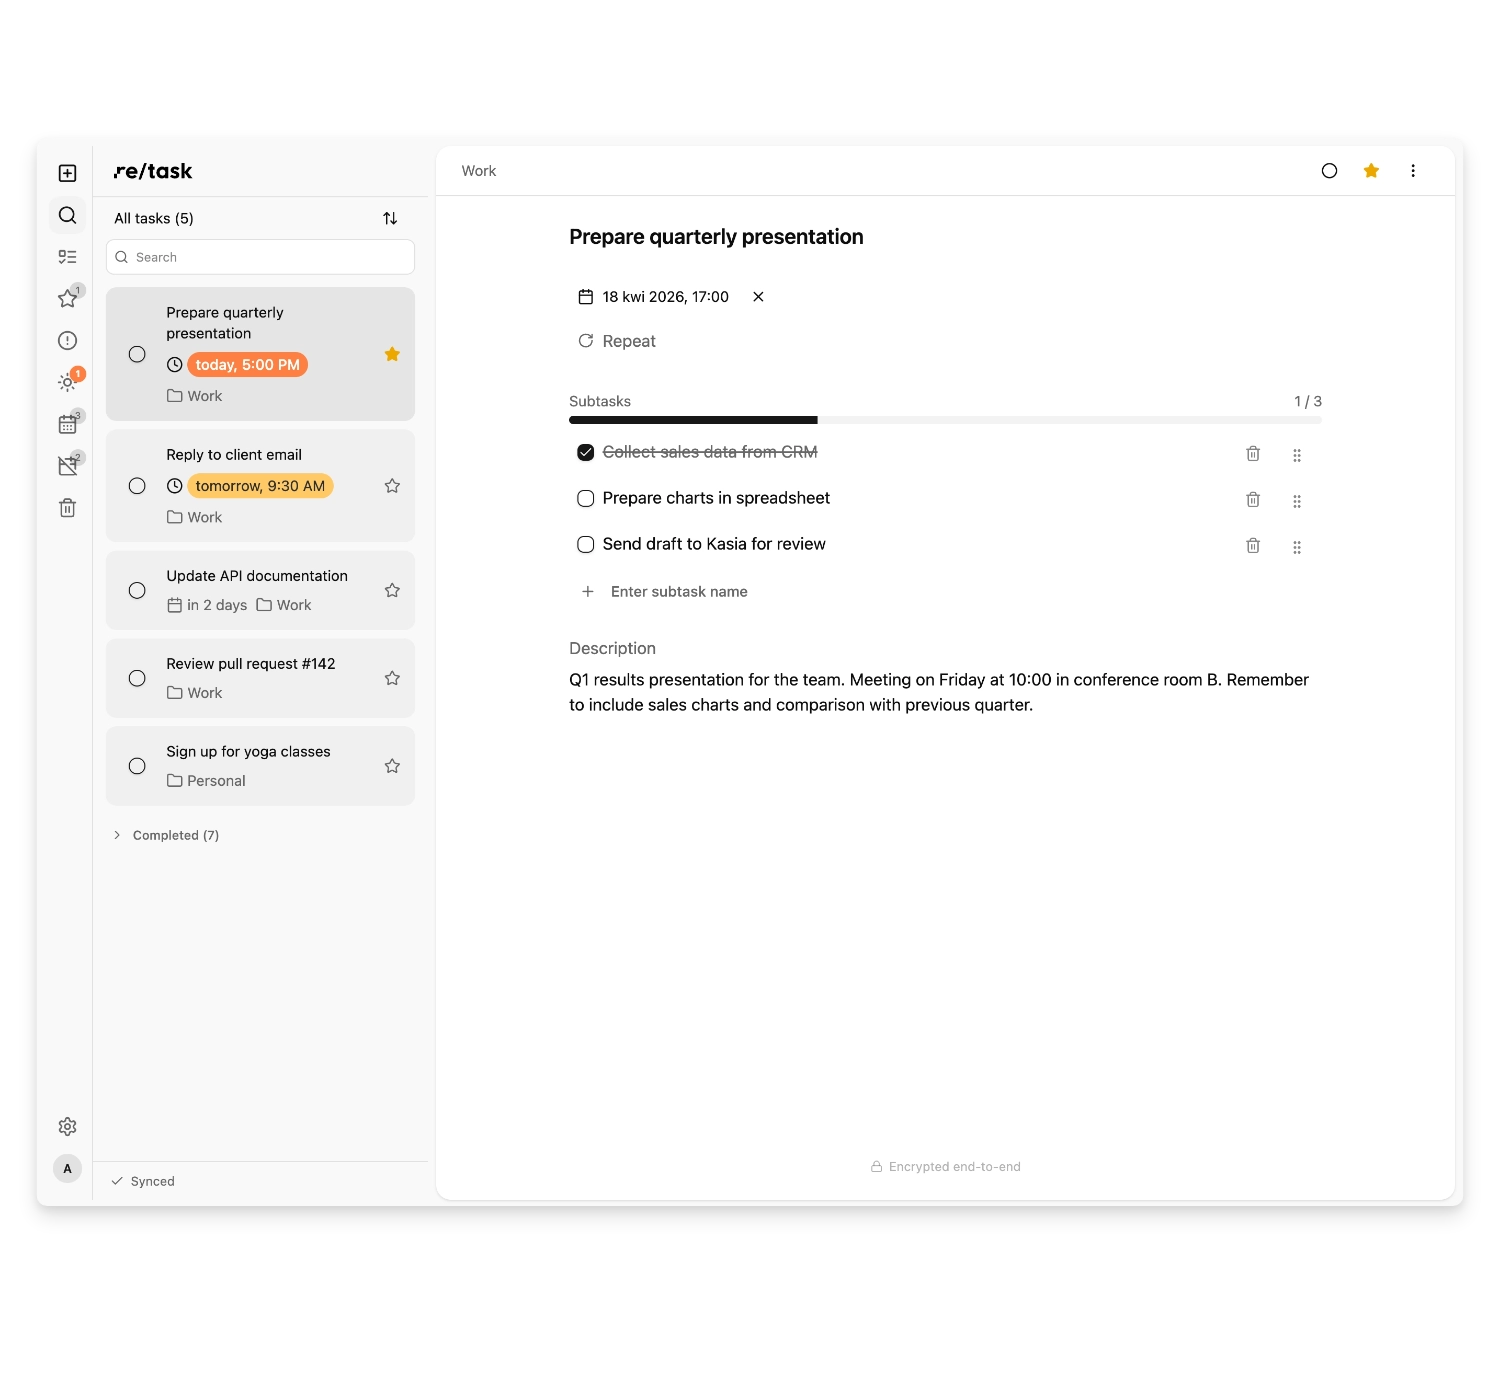Open the calendar view in sidebar
Viewport: 1500px width, 1373px height.
pyautogui.click(x=67, y=424)
